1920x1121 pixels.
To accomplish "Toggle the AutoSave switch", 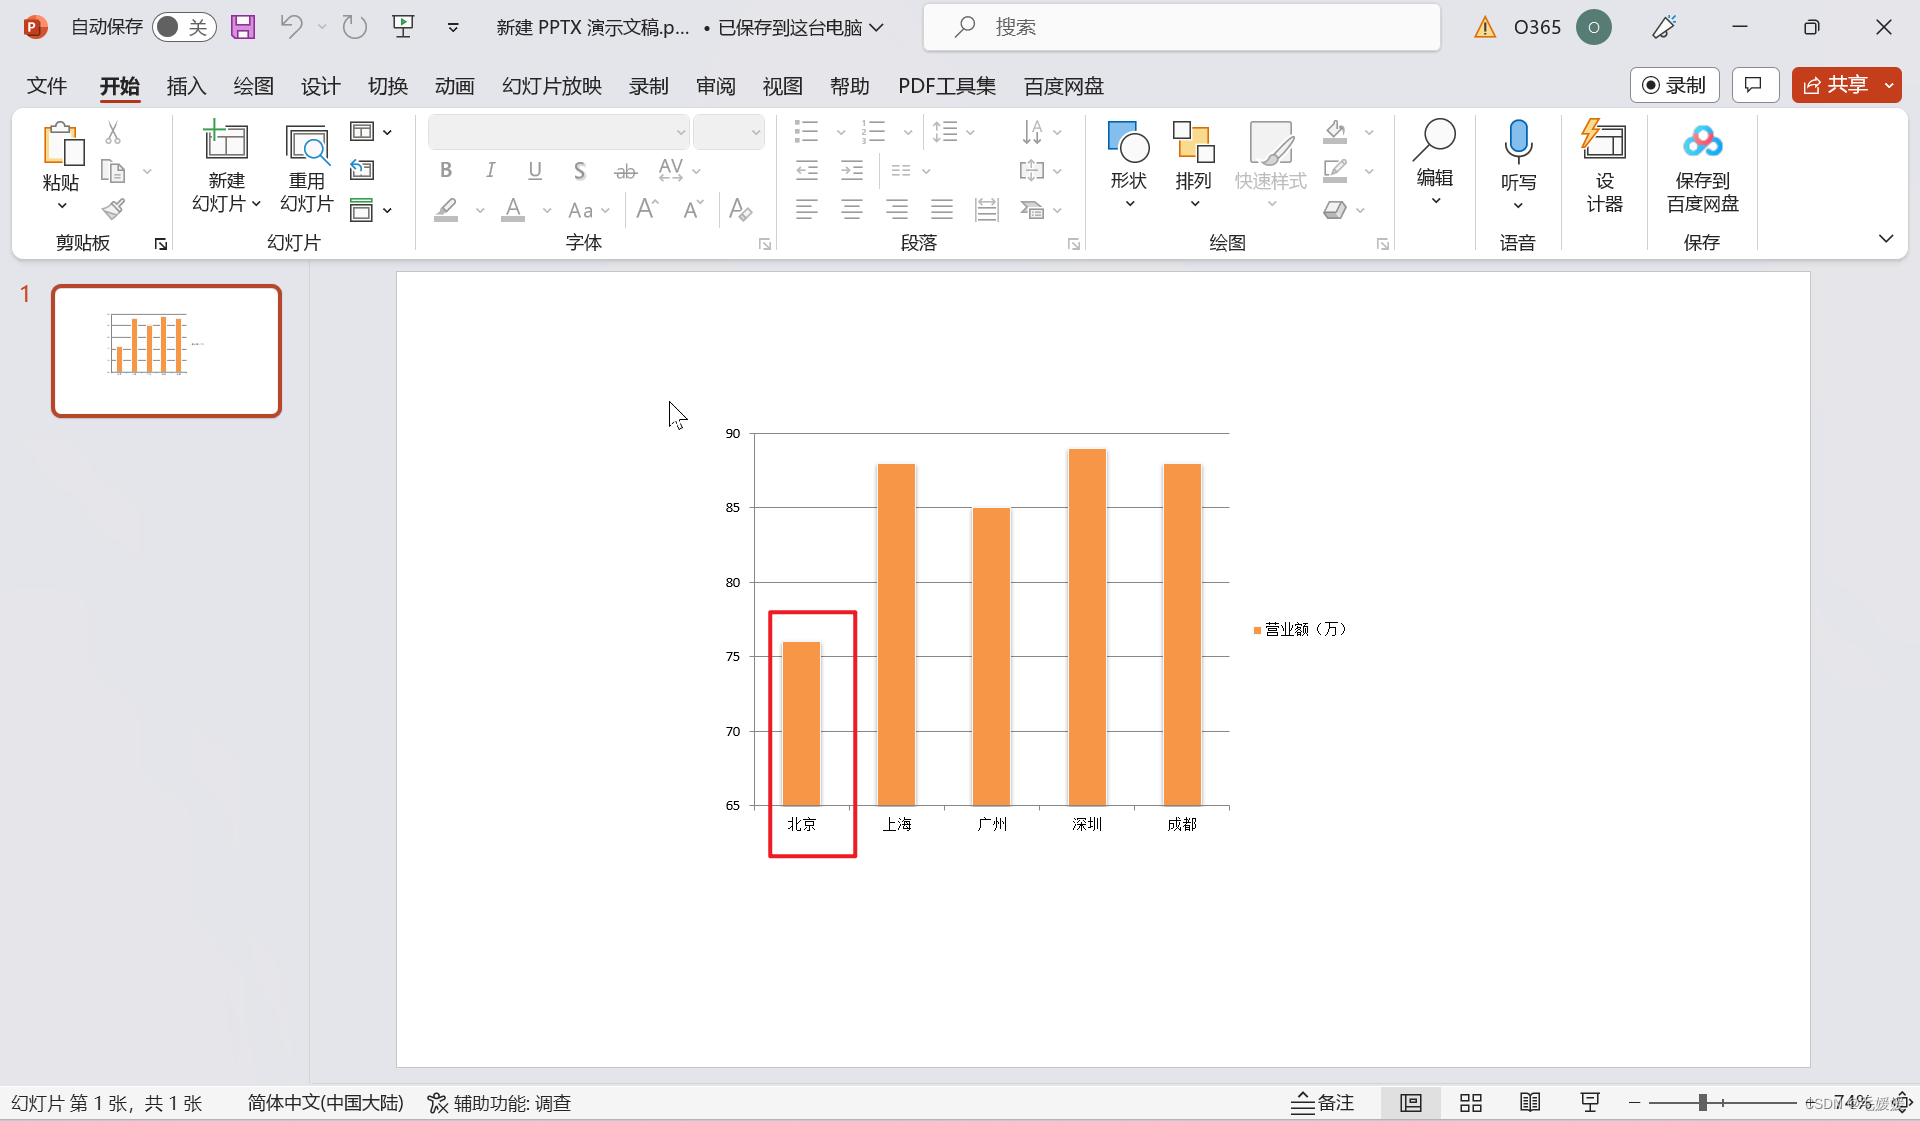I will tap(184, 27).
